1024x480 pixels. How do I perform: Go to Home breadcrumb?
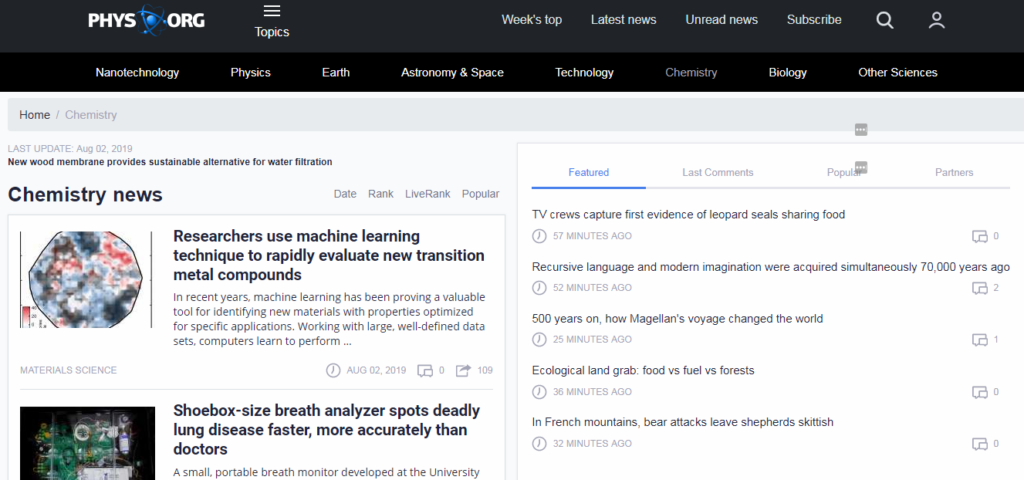(35, 115)
